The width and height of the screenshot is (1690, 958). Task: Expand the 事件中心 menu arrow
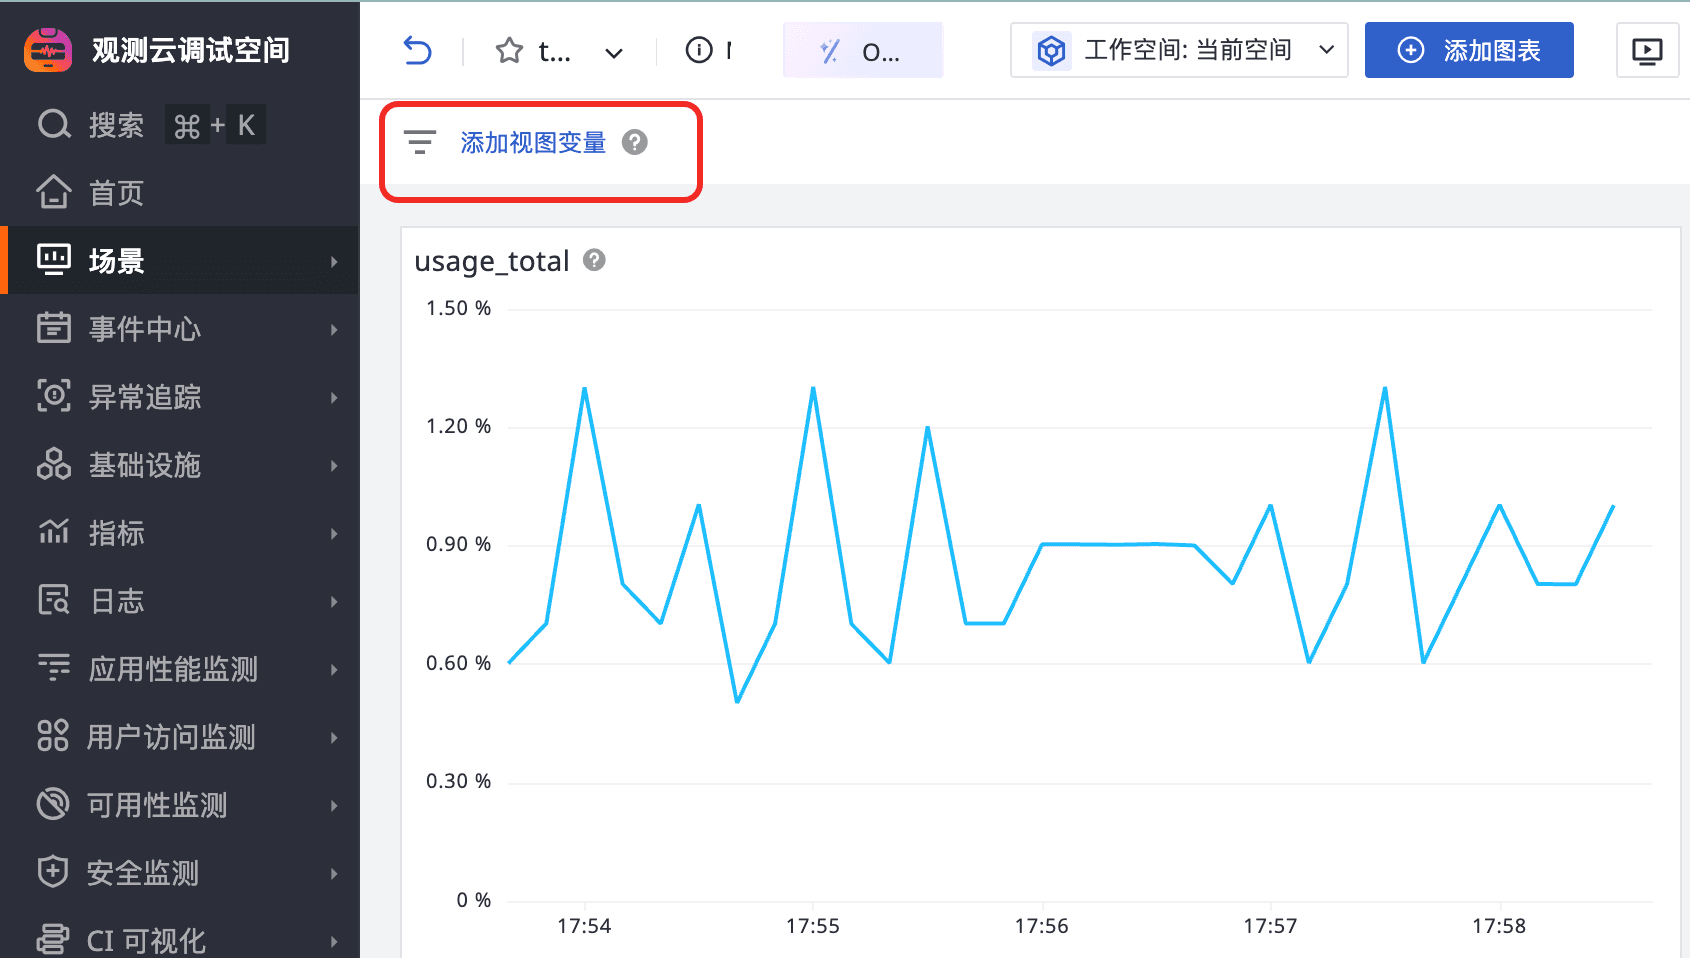(x=334, y=329)
